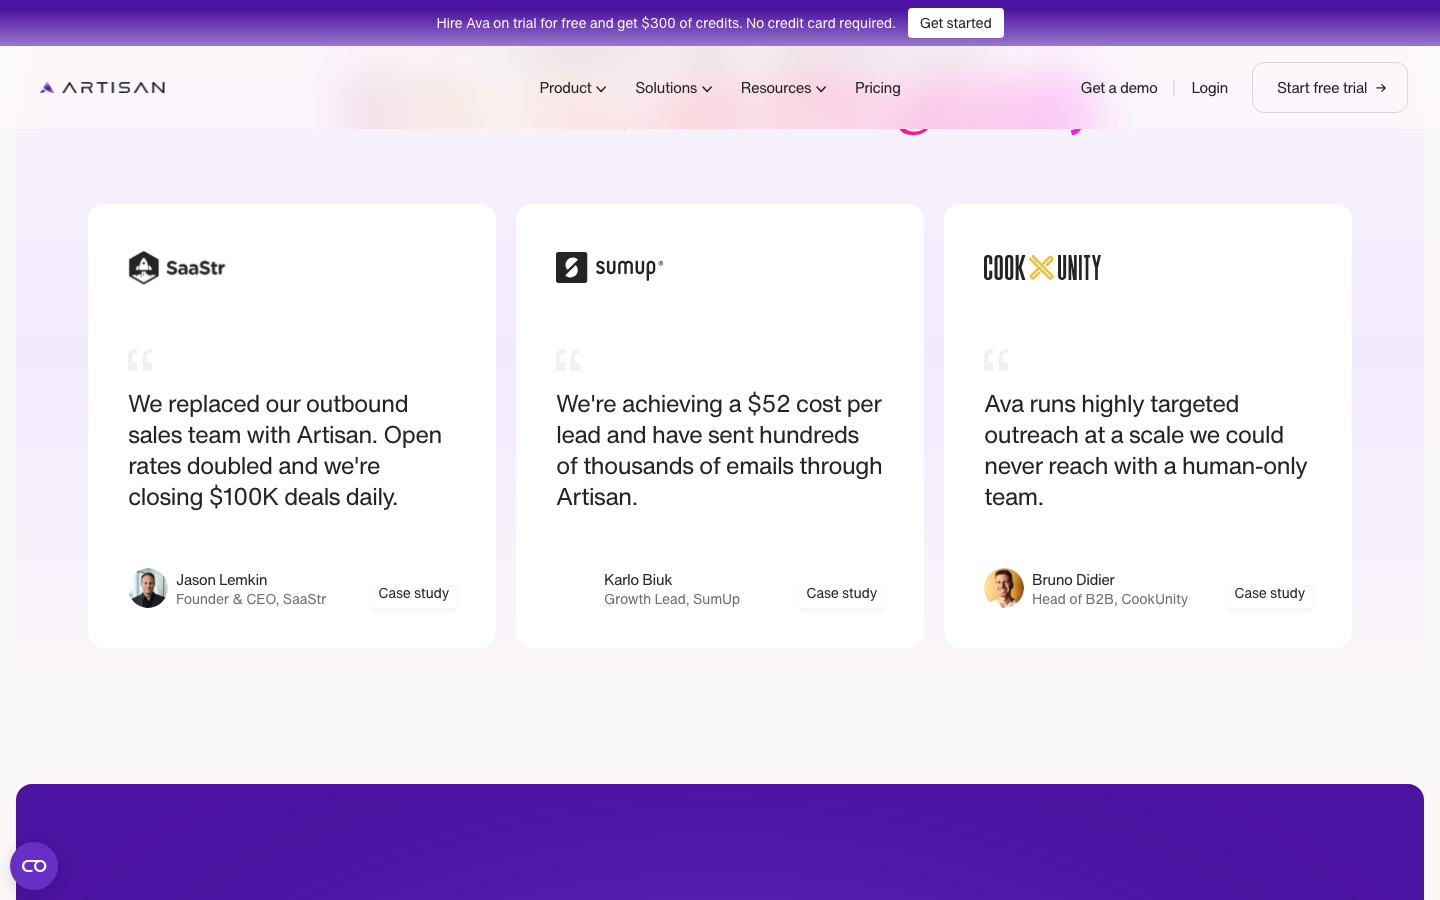This screenshot has width=1440, height=900.
Task: Expand the Product dropdown menu
Action: pyautogui.click(x=573, y=88)
